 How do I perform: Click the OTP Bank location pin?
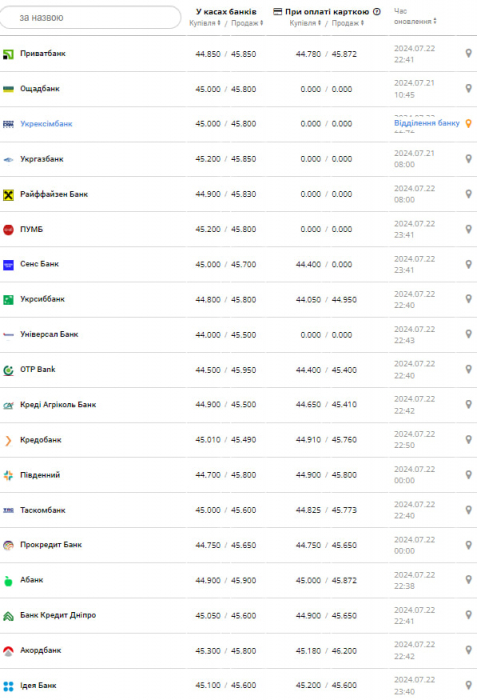[x=469, y=370]
